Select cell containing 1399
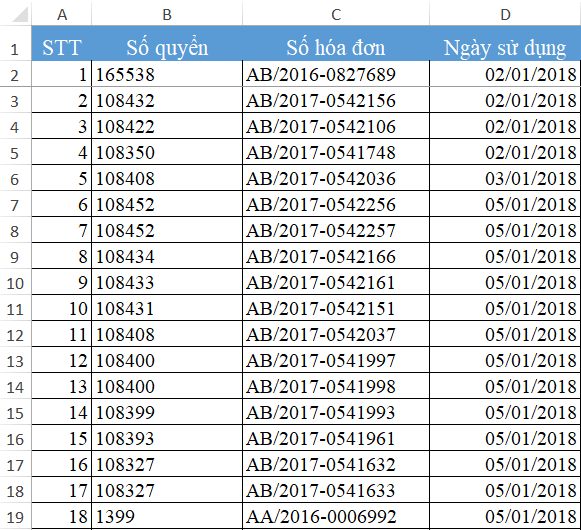This screenshot has width=581, height=530. 167,516
